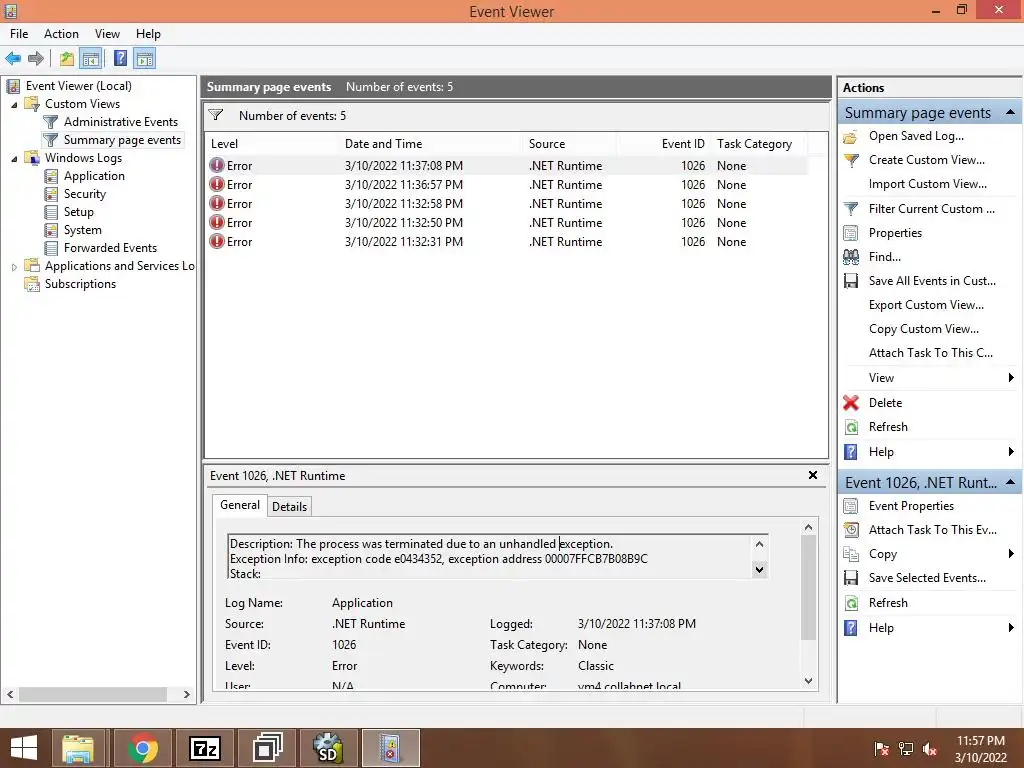Screen dimensions: 1024x768
Task: Open the Action menu
Action: coord(61,34)
